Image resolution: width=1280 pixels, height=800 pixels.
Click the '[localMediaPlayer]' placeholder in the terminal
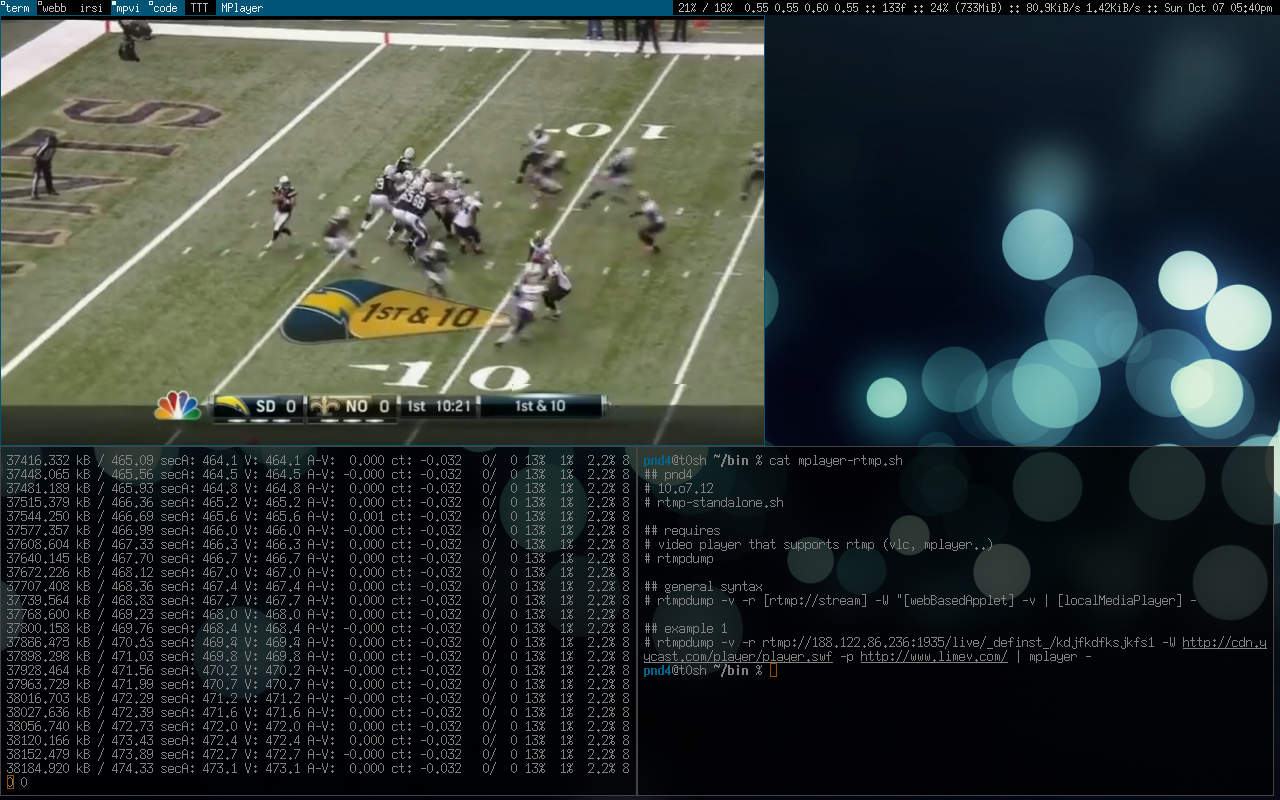(x=1118, y=601)
